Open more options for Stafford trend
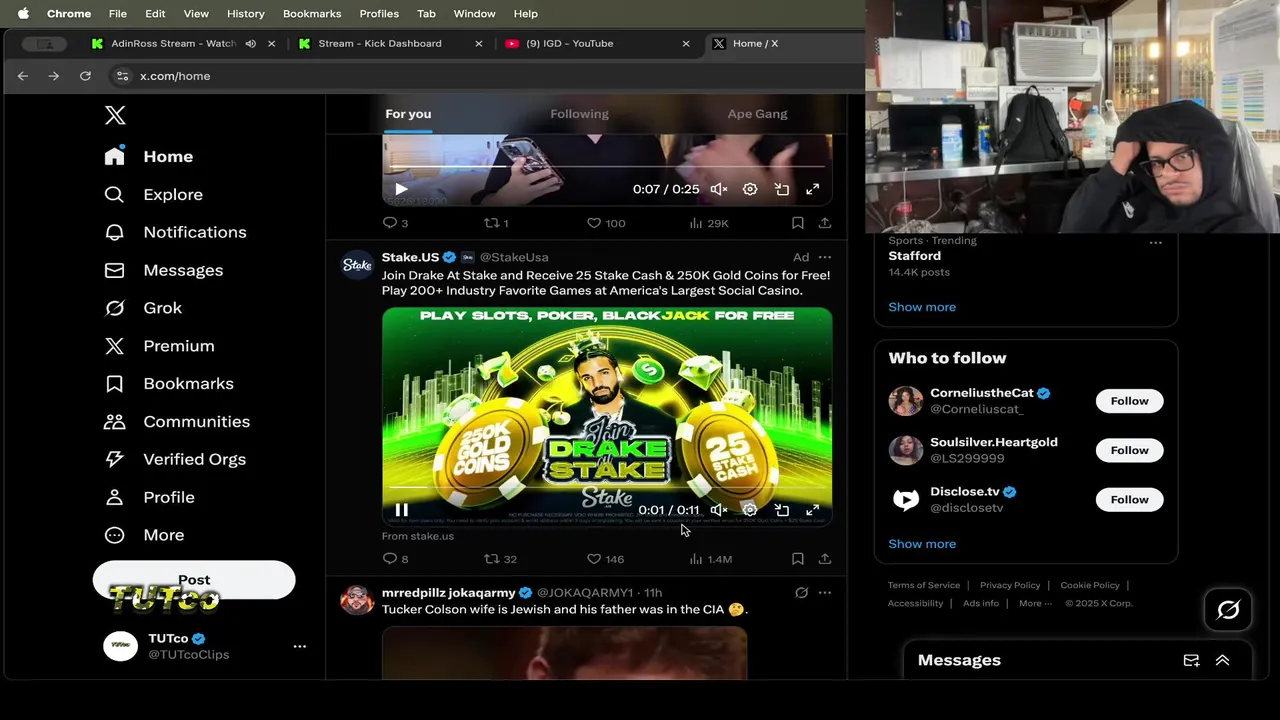1280x720 pixels. [x=1156, y=243]
